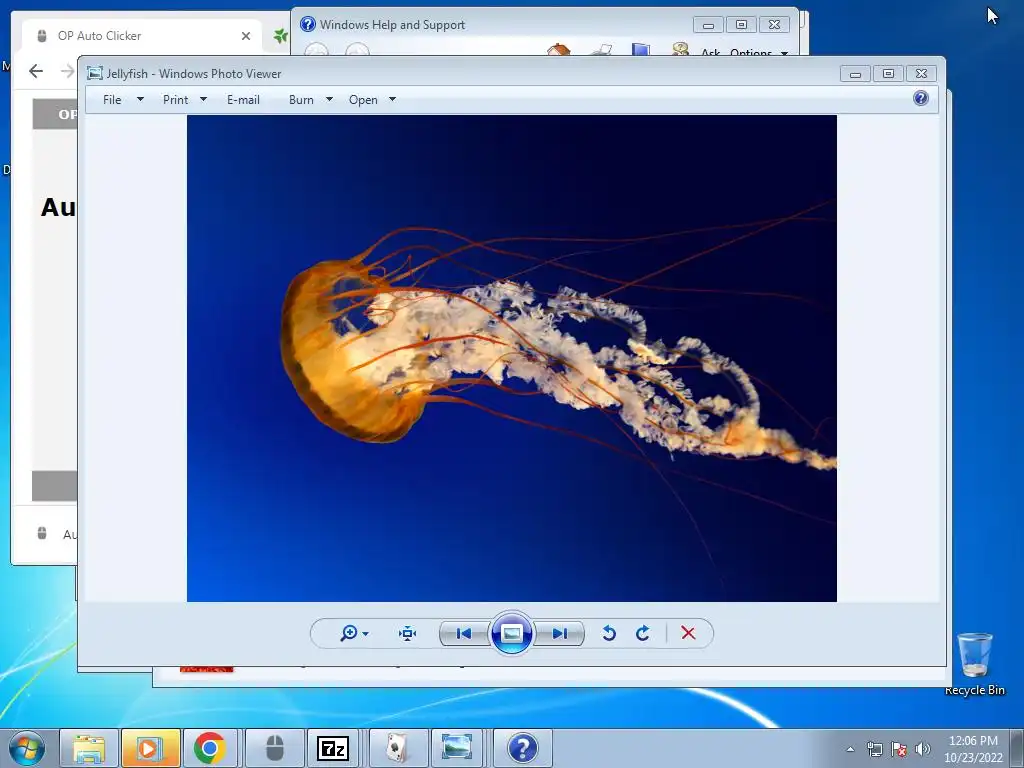Open the zoom magnifier control in Photo Viewer
The image size is (1024, 768).
(x=349, y=633)
